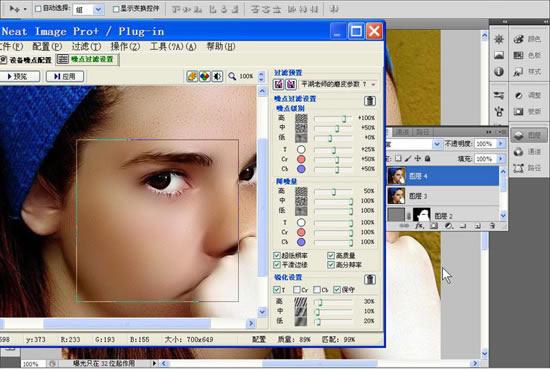Enable sharpening Cr channel checkbox
Viewport: 550px width, 369px height.
tap(297, 290)
